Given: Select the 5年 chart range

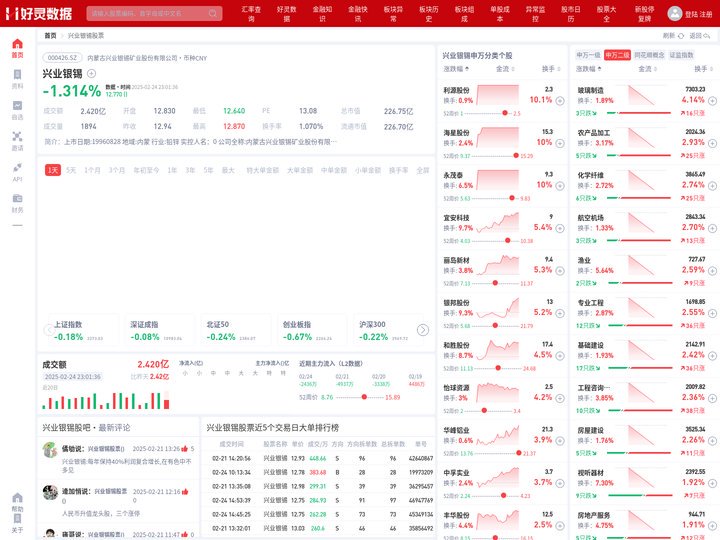Looking at the screenshot, I should [208, 170].
